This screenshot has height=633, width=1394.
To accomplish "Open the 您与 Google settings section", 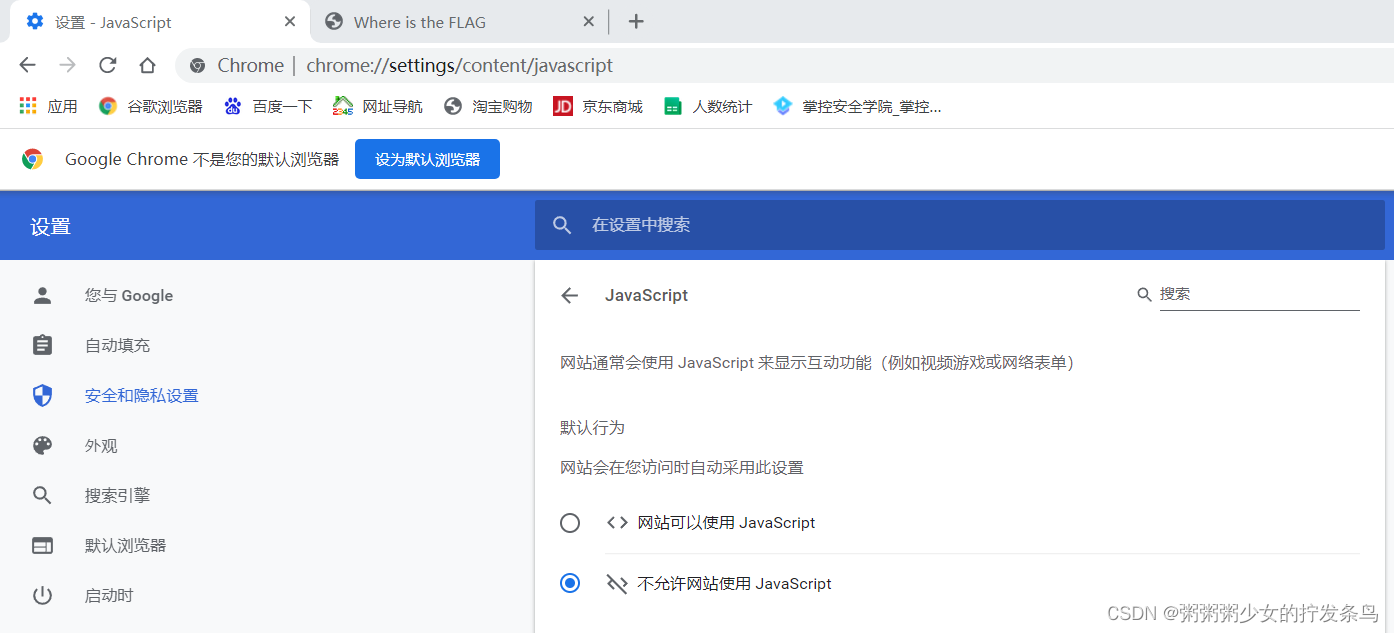I will point(129,295).
